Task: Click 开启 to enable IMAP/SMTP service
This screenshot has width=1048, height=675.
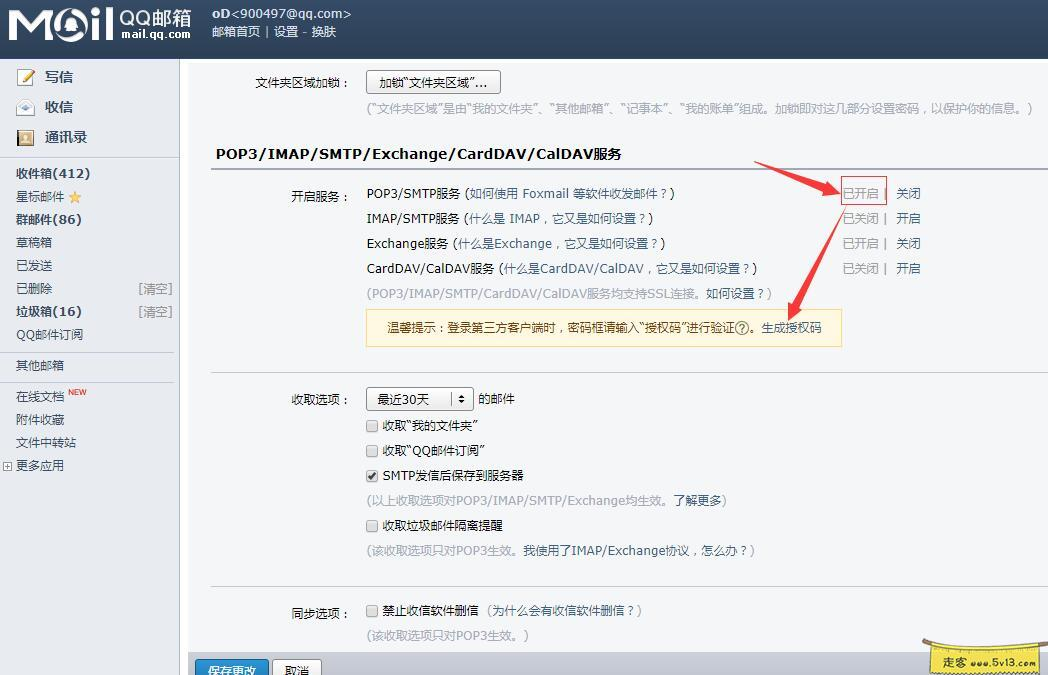Action: (x=908, y=218)
